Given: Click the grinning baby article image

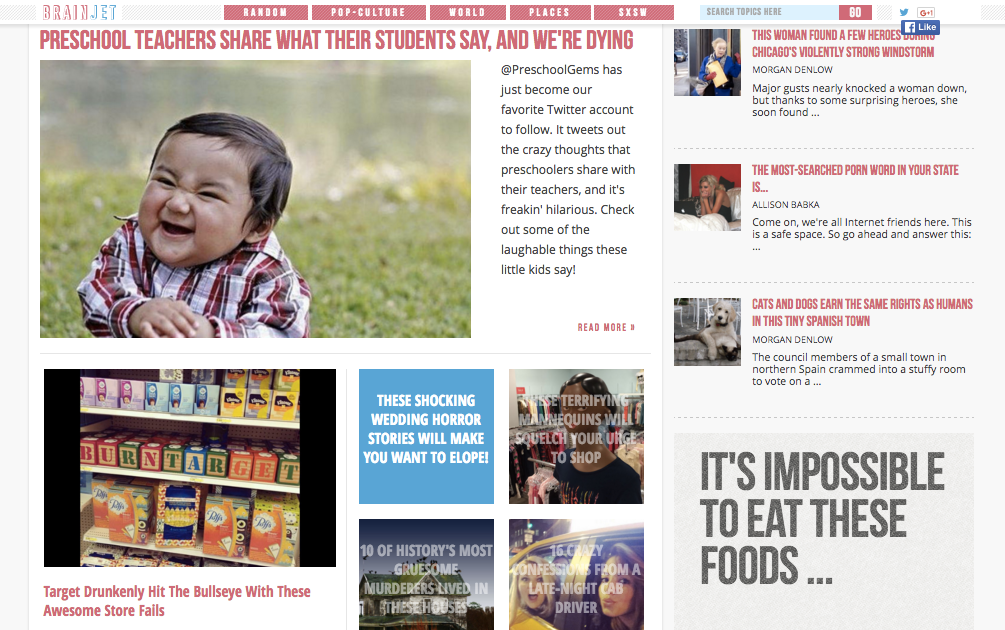Looking at the screenshot, I should pyautogui.click(x=255, y=199).
